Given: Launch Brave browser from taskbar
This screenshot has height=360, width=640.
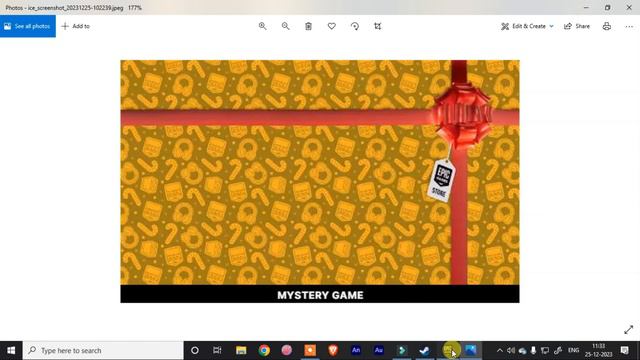Looking at the screenshot, I should (x=333, y=350).
